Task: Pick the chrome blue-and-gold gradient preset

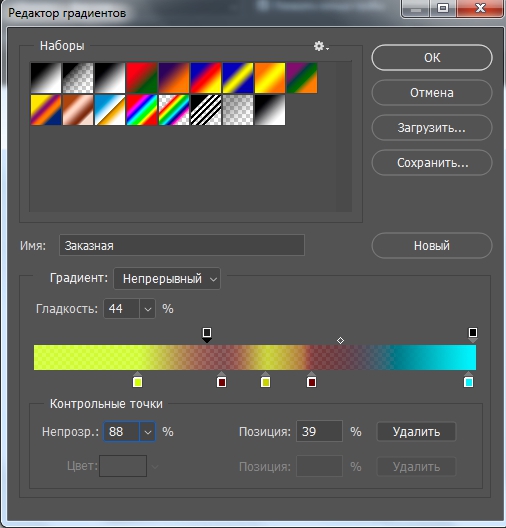Action: [110, 110]
